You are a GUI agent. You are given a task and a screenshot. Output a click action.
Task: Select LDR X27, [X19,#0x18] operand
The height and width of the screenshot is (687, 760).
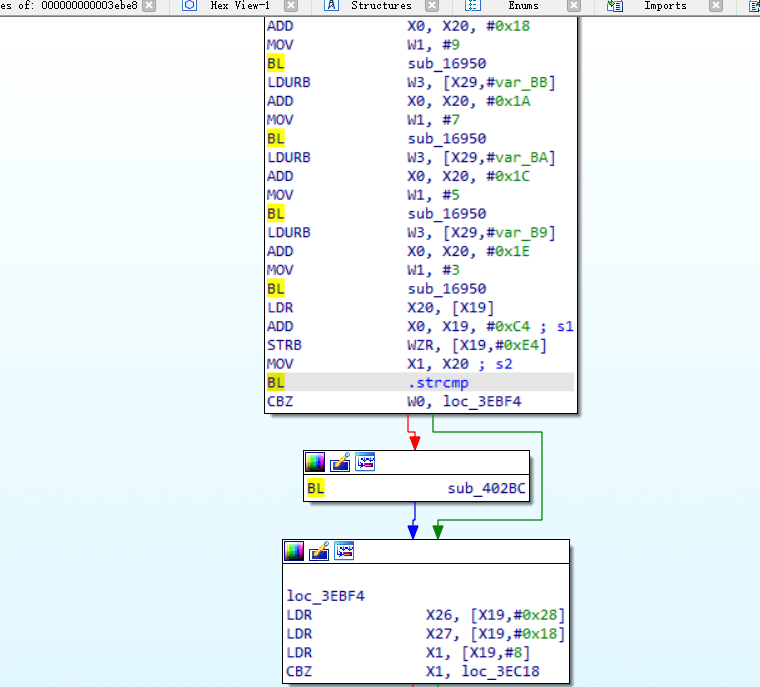coord(495,634)
